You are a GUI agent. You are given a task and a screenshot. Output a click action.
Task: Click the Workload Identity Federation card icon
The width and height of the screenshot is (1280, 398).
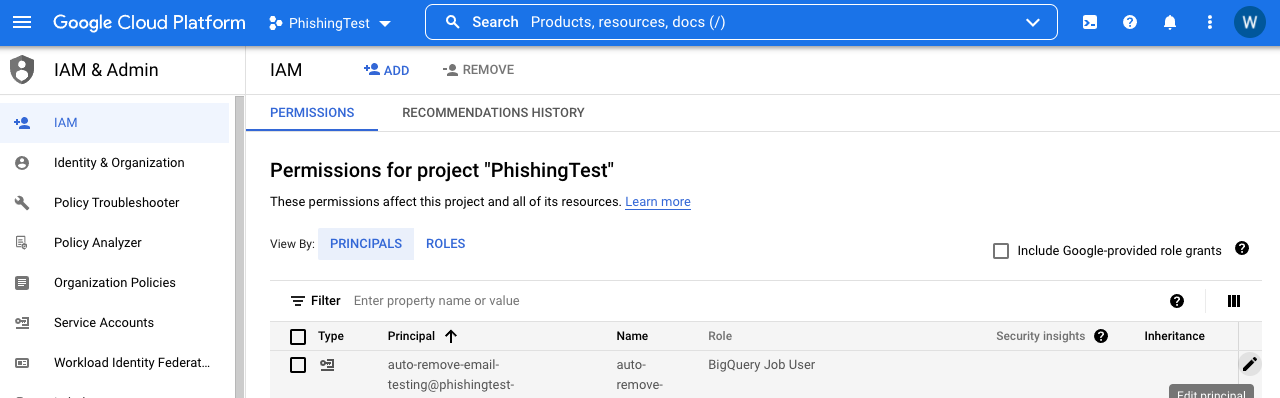[x=22, y=363]
